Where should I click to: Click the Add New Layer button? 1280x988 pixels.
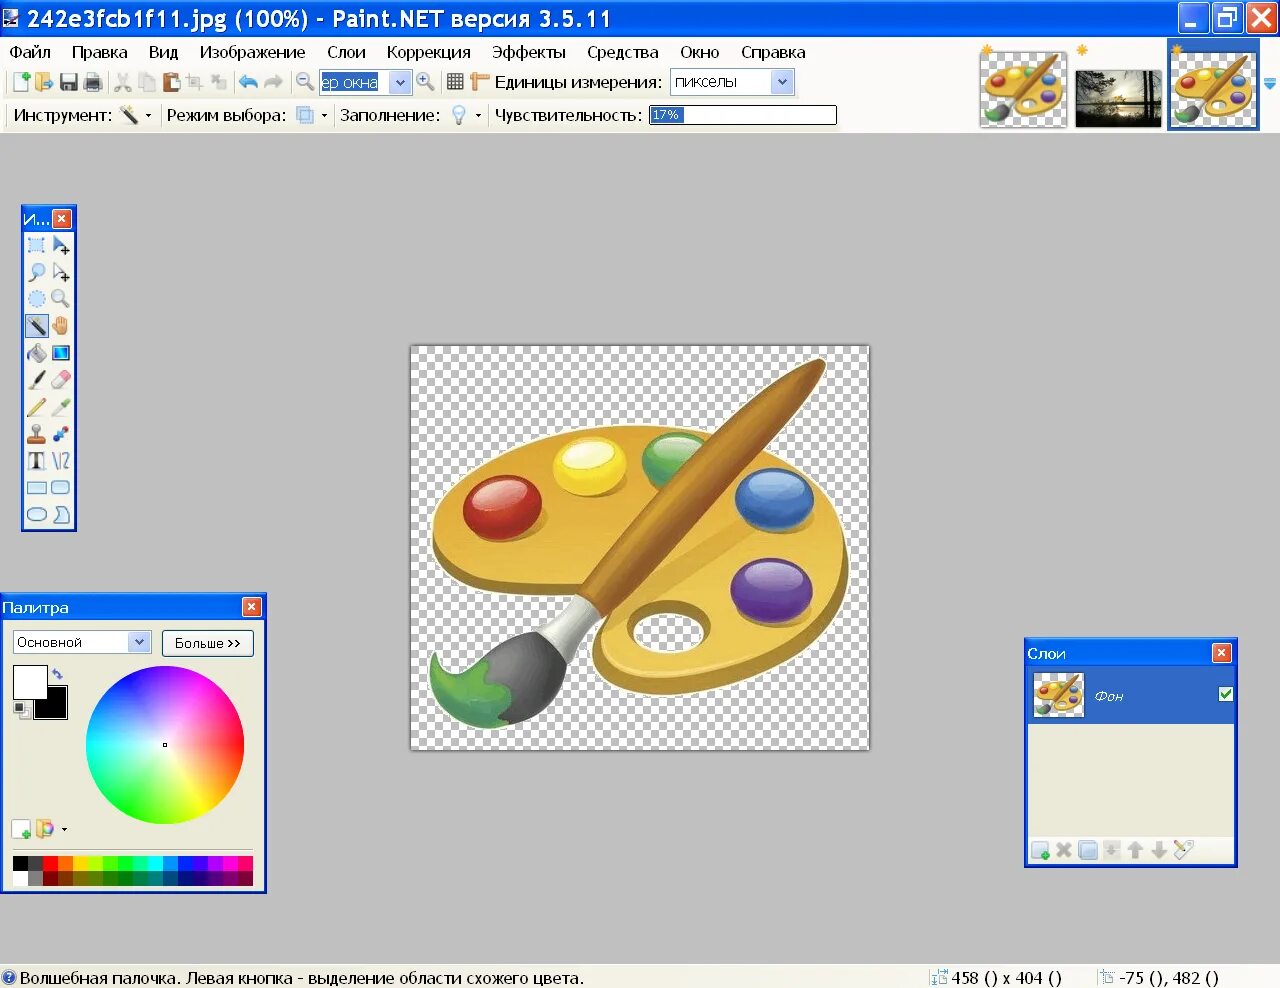pyautogui.click(x=1040, y=850)
